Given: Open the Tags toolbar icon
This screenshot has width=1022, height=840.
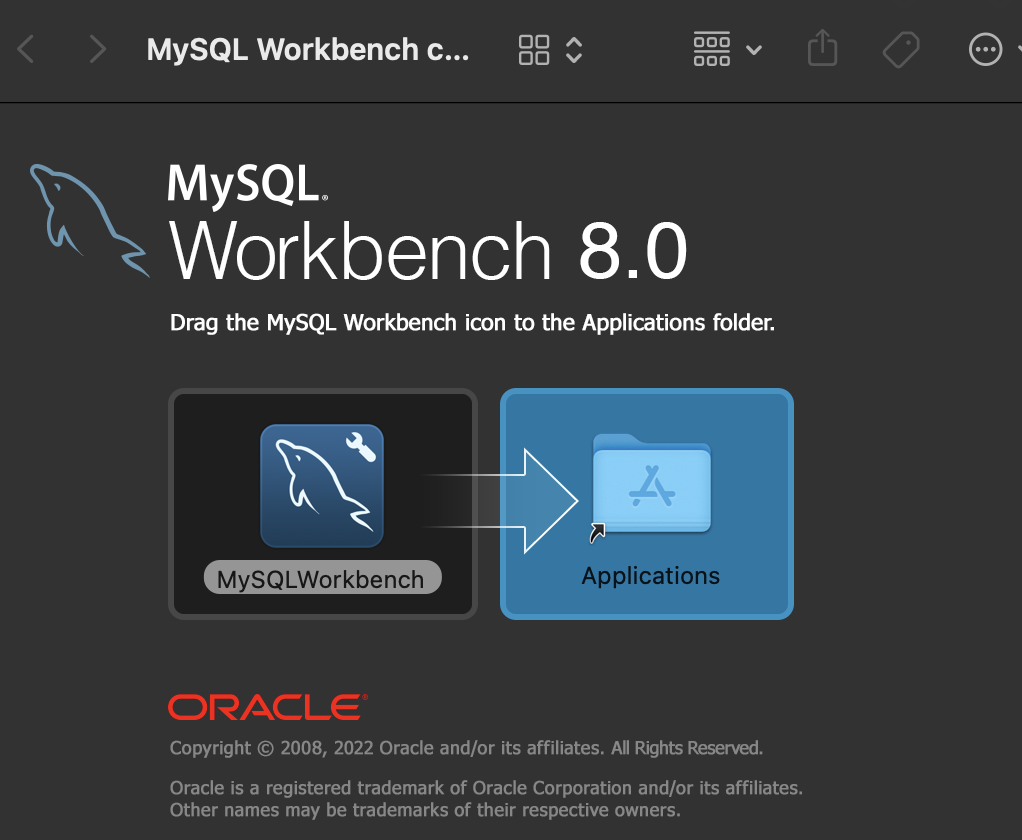Looking at the screenshot, I should 901,50.
